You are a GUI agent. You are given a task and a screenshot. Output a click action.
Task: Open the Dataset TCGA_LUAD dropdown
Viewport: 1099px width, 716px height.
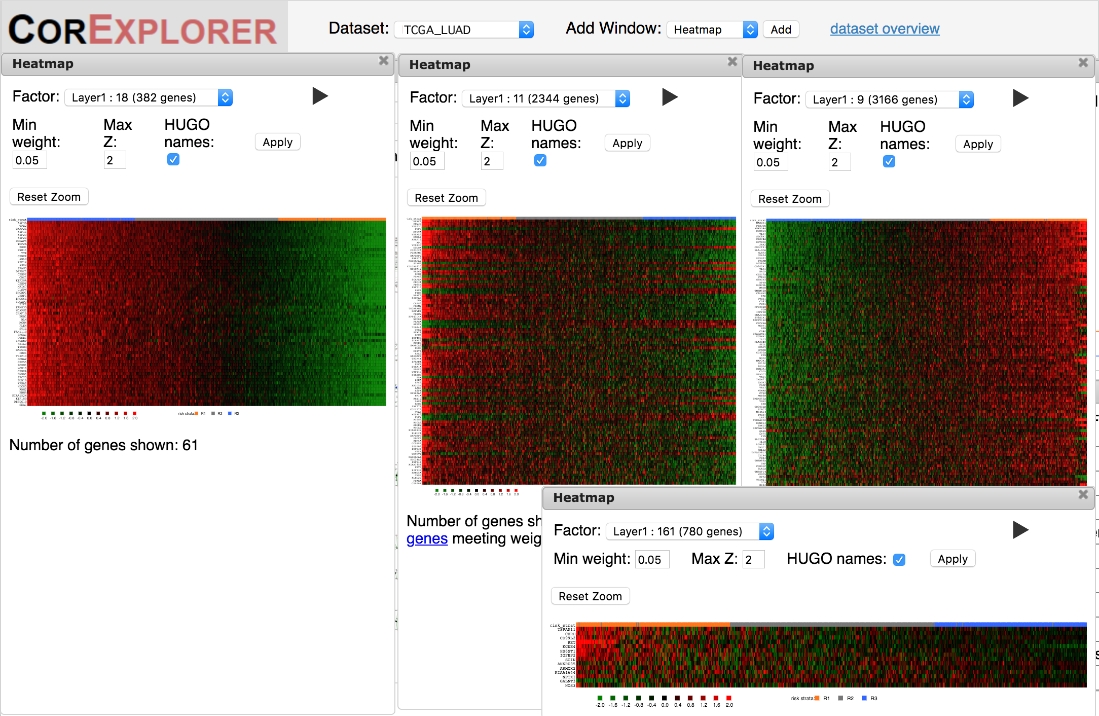point(464,29)
